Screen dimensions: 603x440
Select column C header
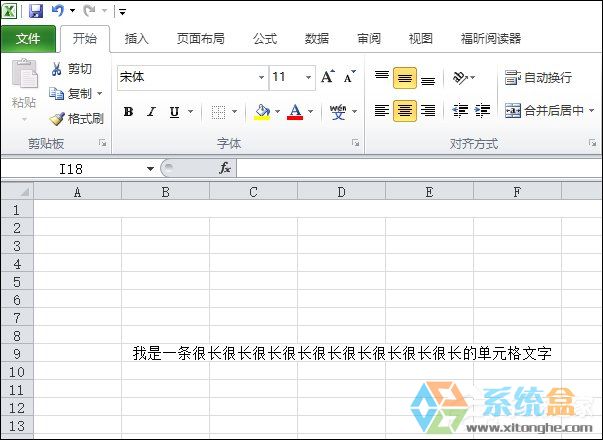253,192
